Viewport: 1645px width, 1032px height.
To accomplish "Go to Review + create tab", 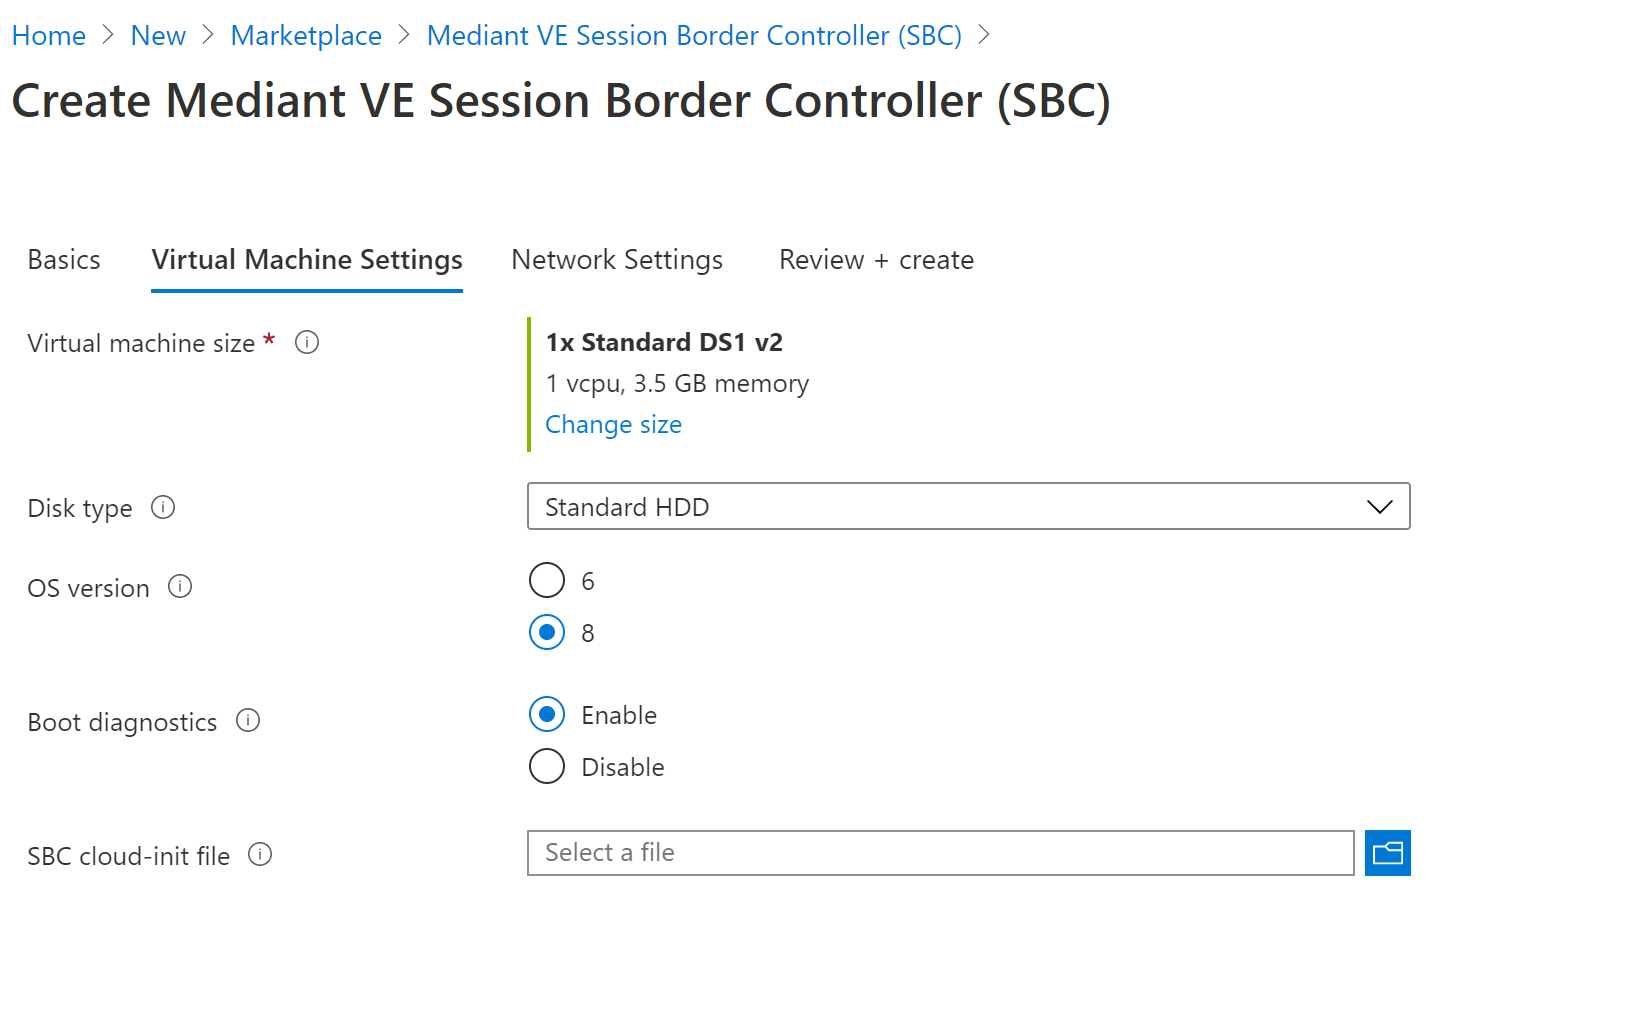I will (876, 260).
